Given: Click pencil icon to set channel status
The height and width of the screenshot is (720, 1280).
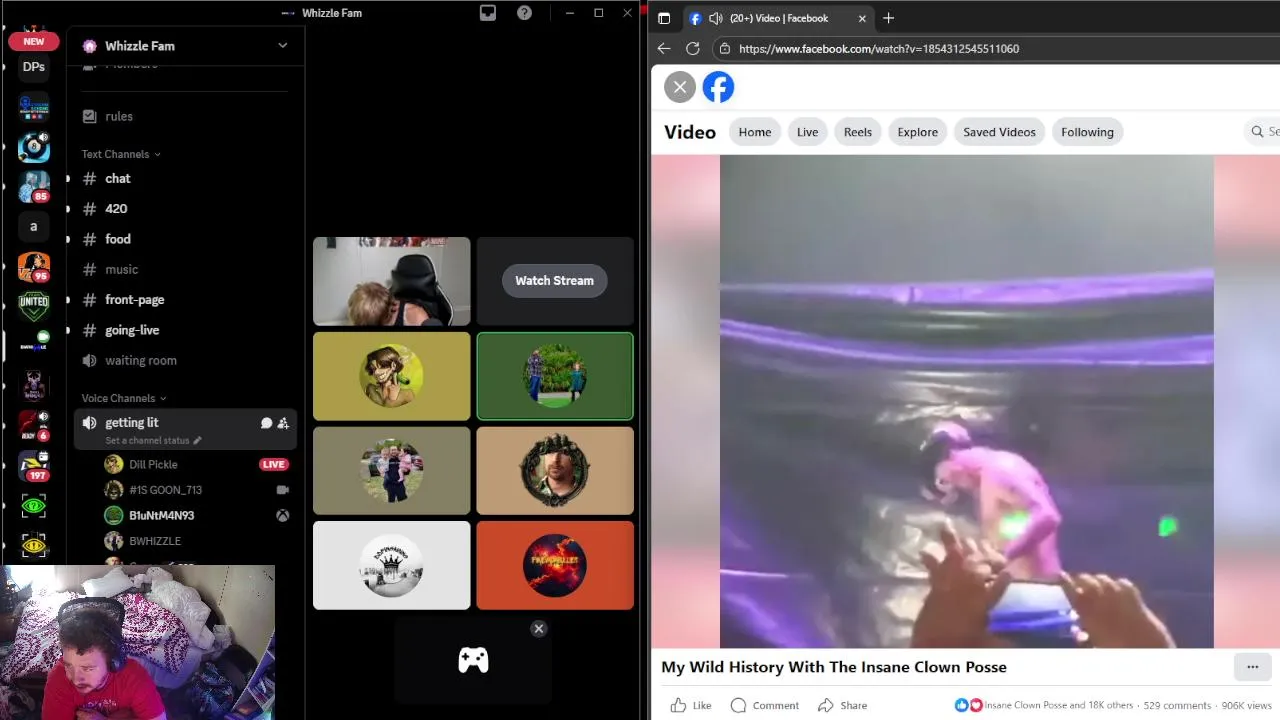Looking at the screenshot, I should (197, 440).
